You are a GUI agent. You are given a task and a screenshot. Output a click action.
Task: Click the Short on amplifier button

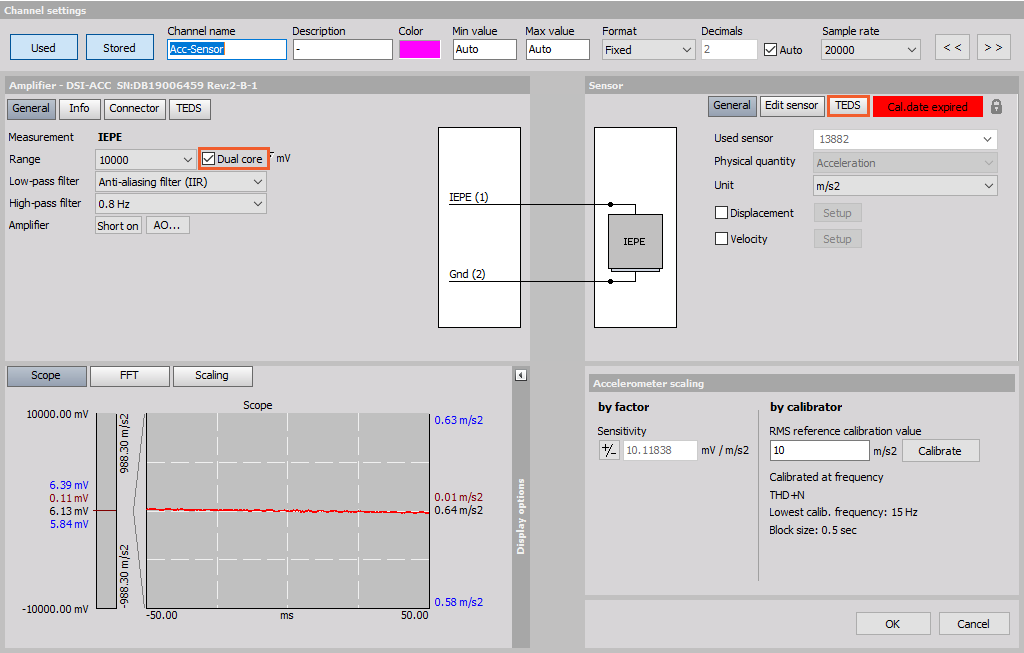[x=118, y=226]
